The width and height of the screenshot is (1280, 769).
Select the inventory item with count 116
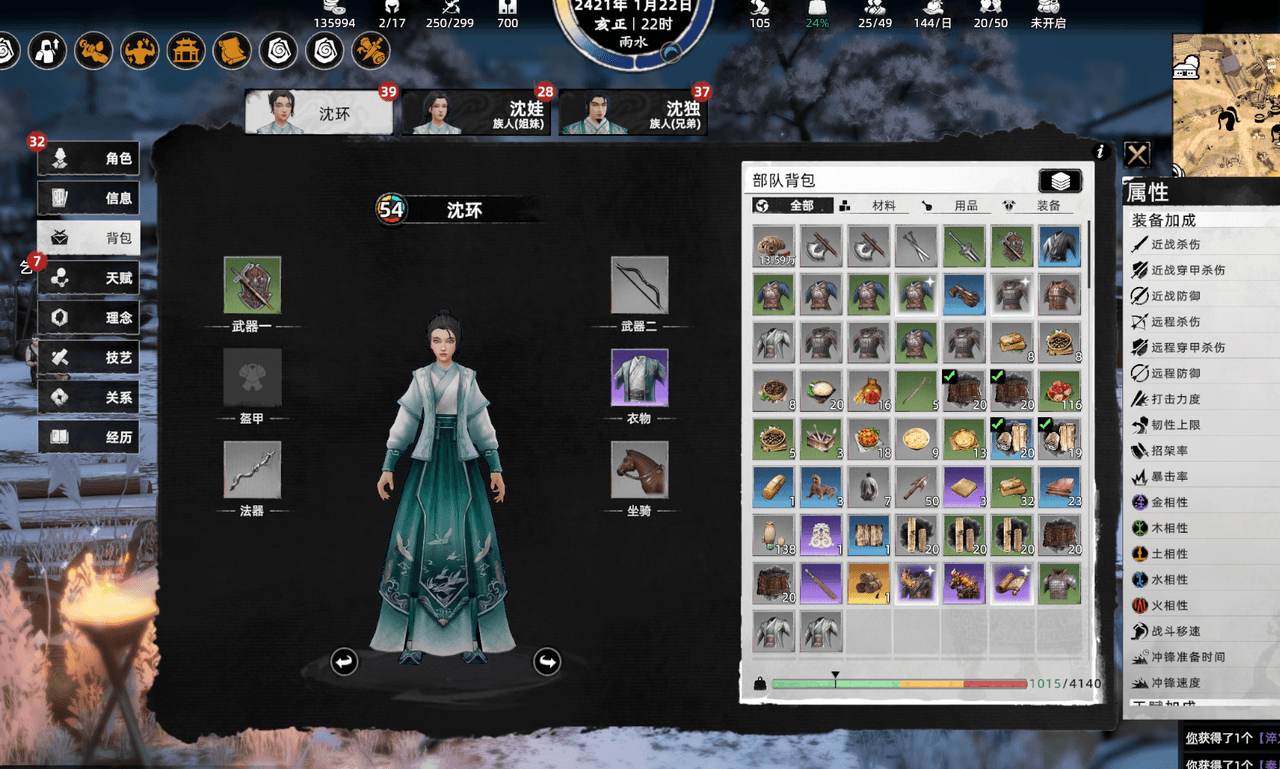pyautogui.click(x=1060, y=390)
